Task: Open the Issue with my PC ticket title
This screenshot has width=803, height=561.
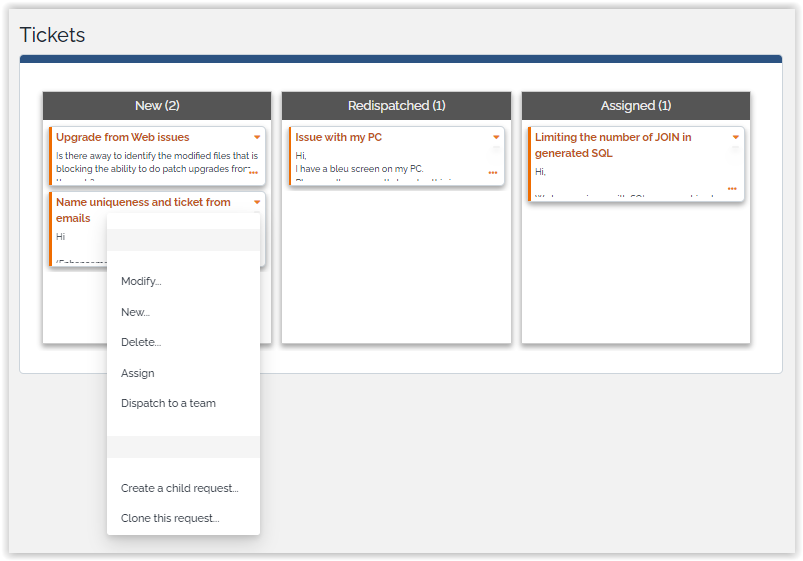Action: click(x=338, y=137)
